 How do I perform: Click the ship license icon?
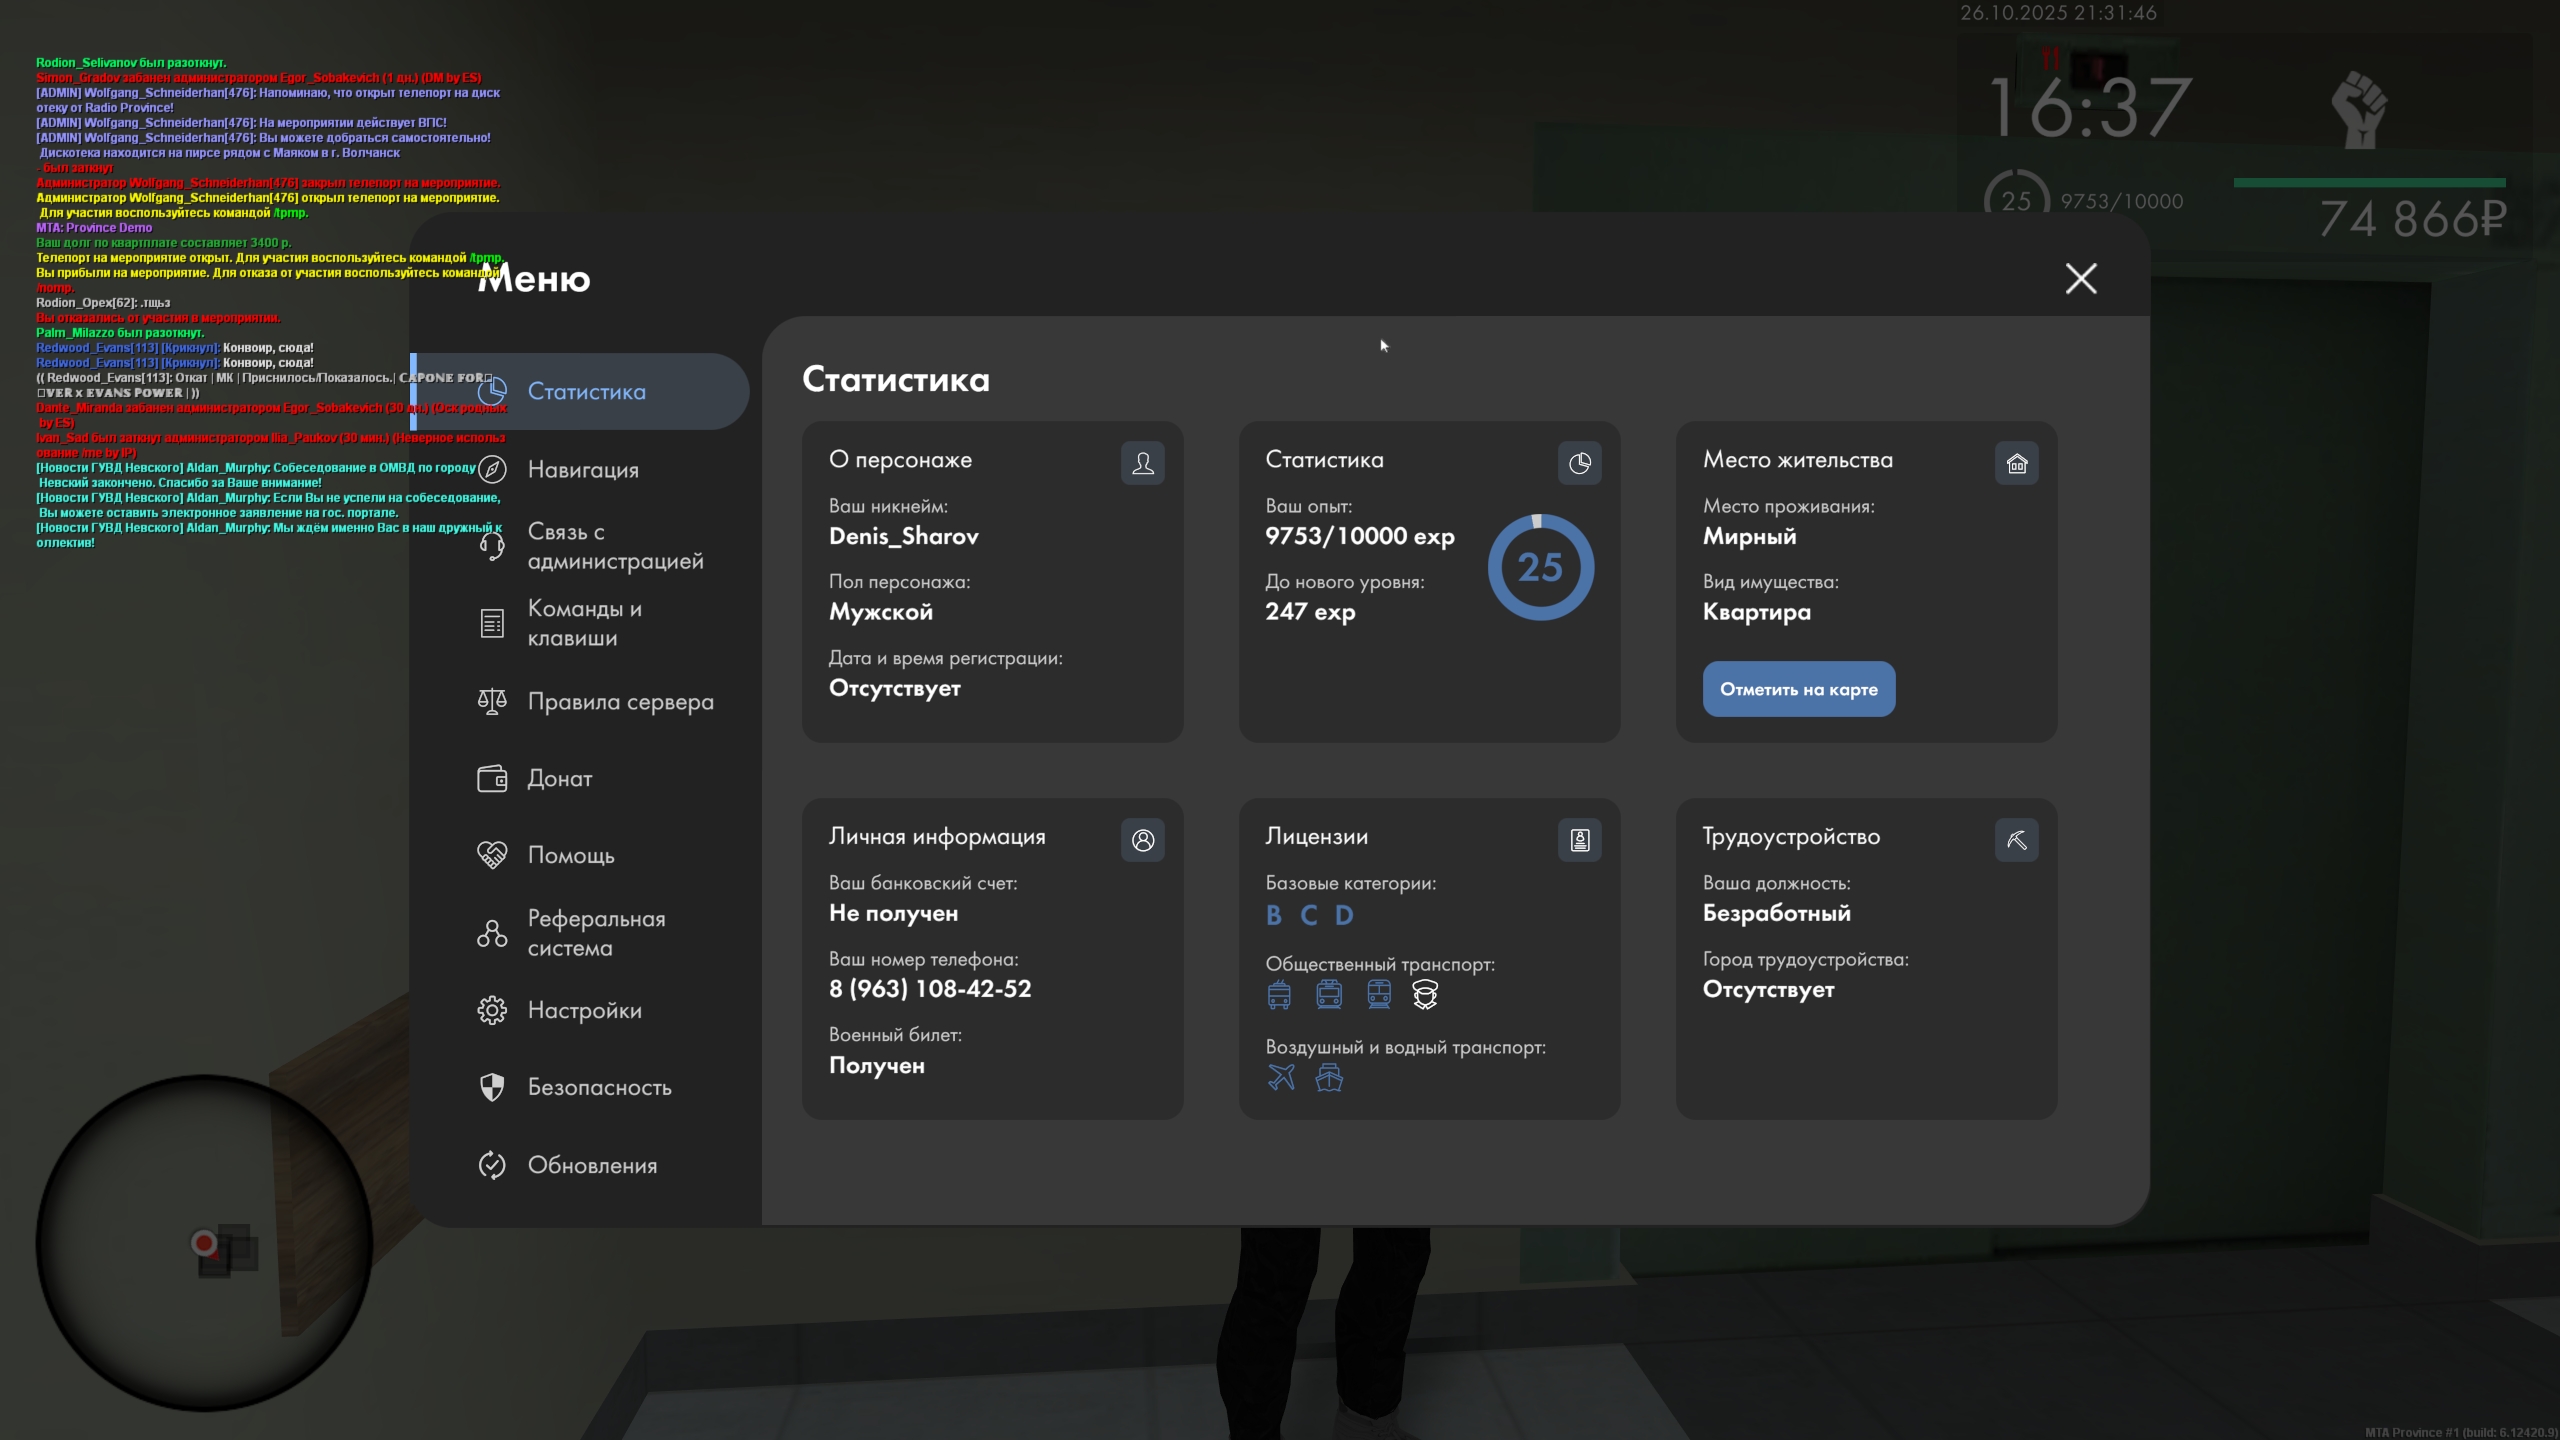pos(1329,1077)
